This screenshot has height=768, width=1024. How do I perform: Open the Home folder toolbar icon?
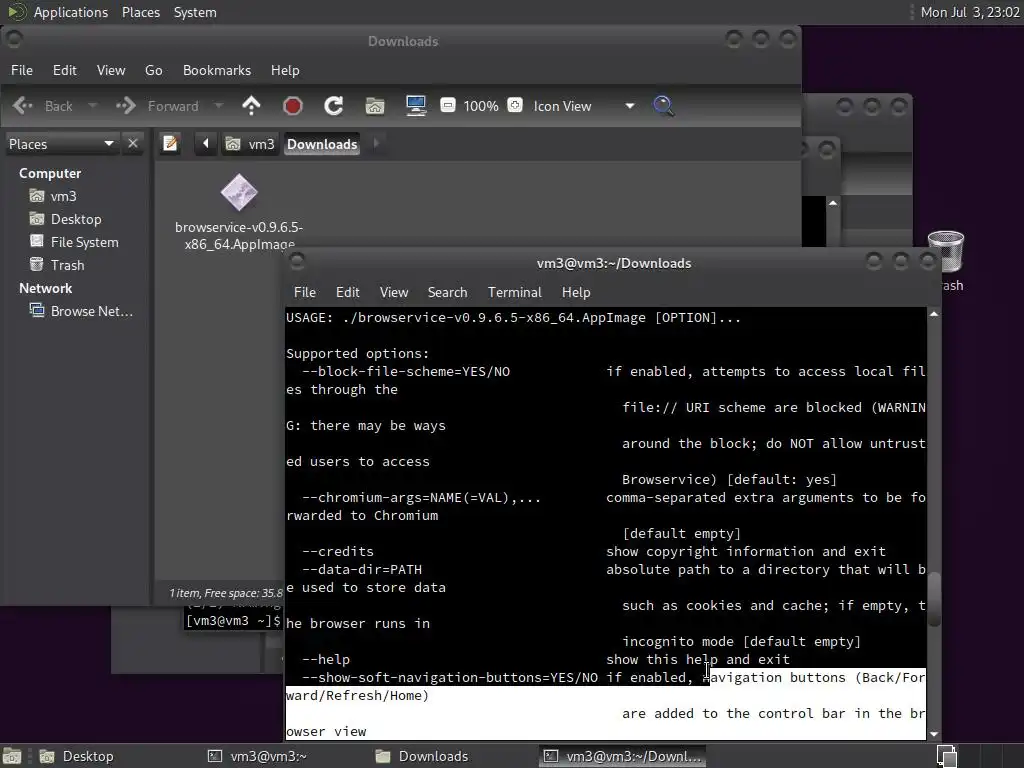375,106
